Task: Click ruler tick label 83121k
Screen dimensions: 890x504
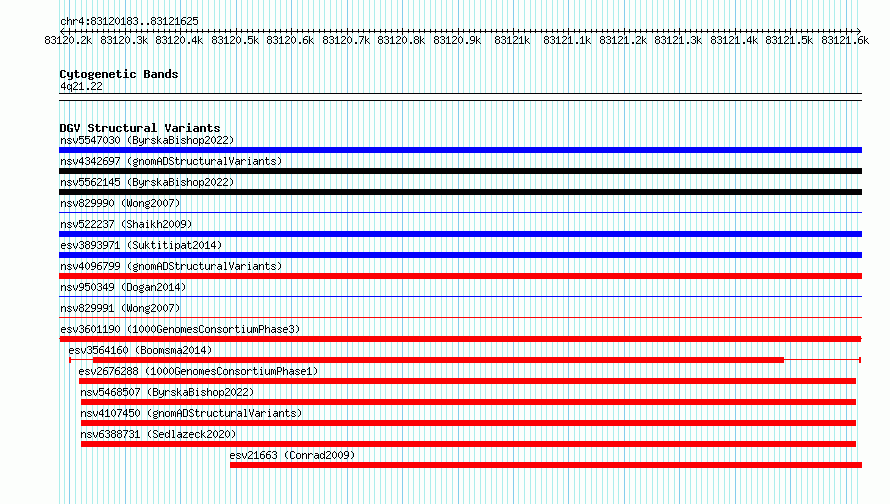Action: [512, 41]
